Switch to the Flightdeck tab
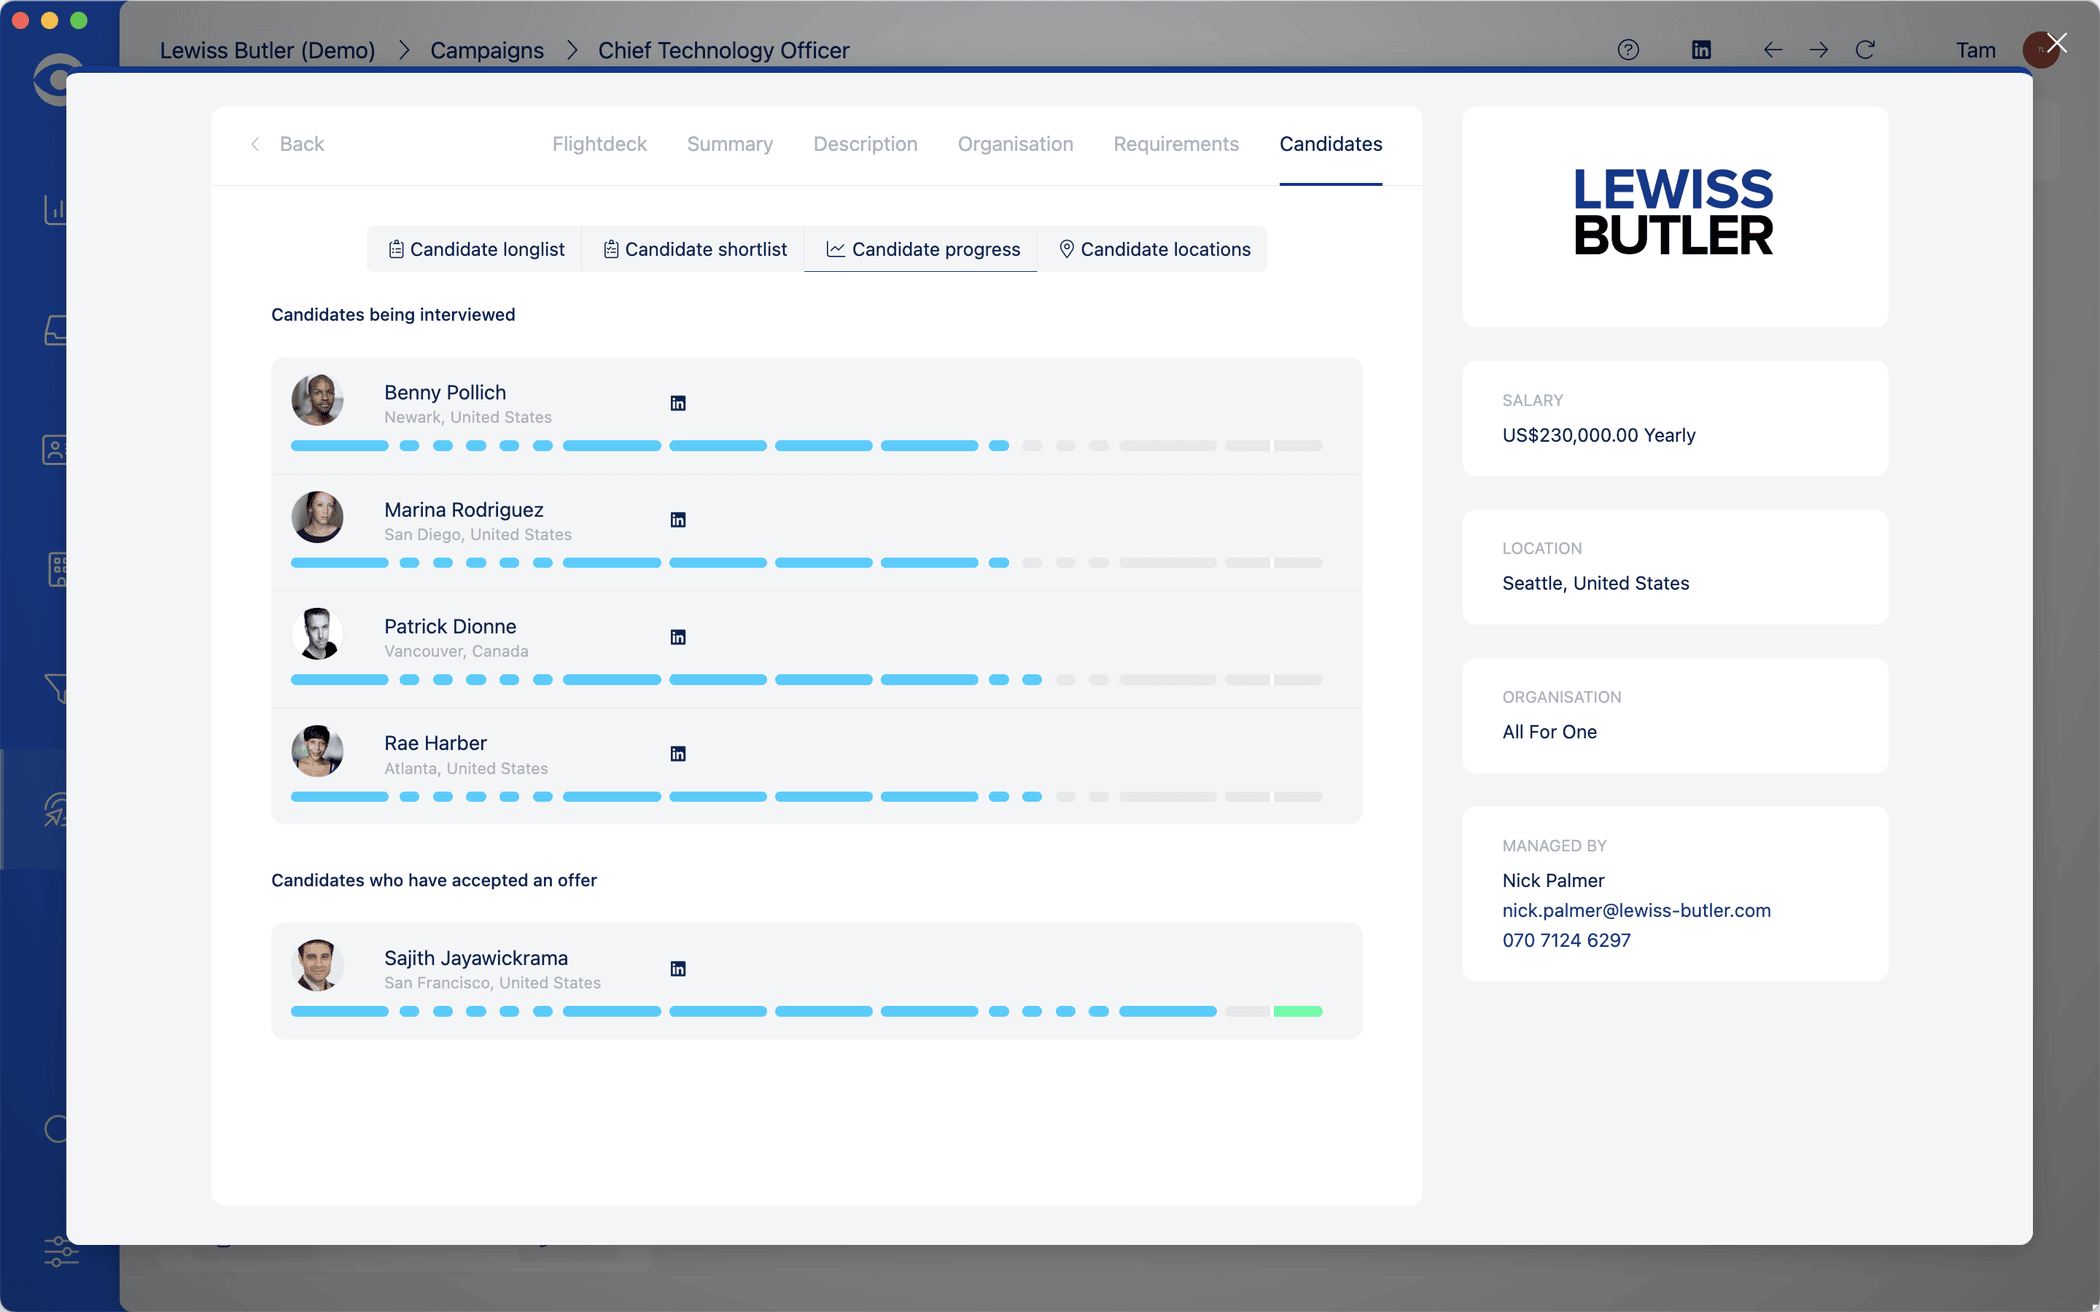The image size is (2100, 1312). tap(599, 144)
